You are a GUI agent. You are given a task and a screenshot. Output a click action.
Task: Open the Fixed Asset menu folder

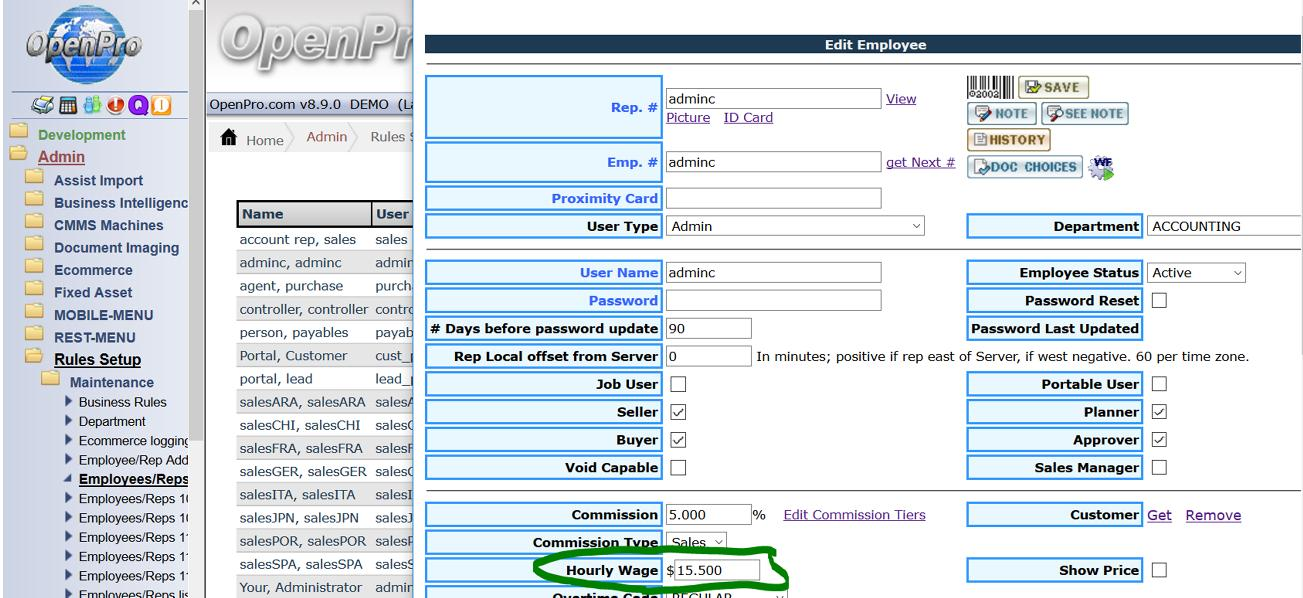point(92,292)
